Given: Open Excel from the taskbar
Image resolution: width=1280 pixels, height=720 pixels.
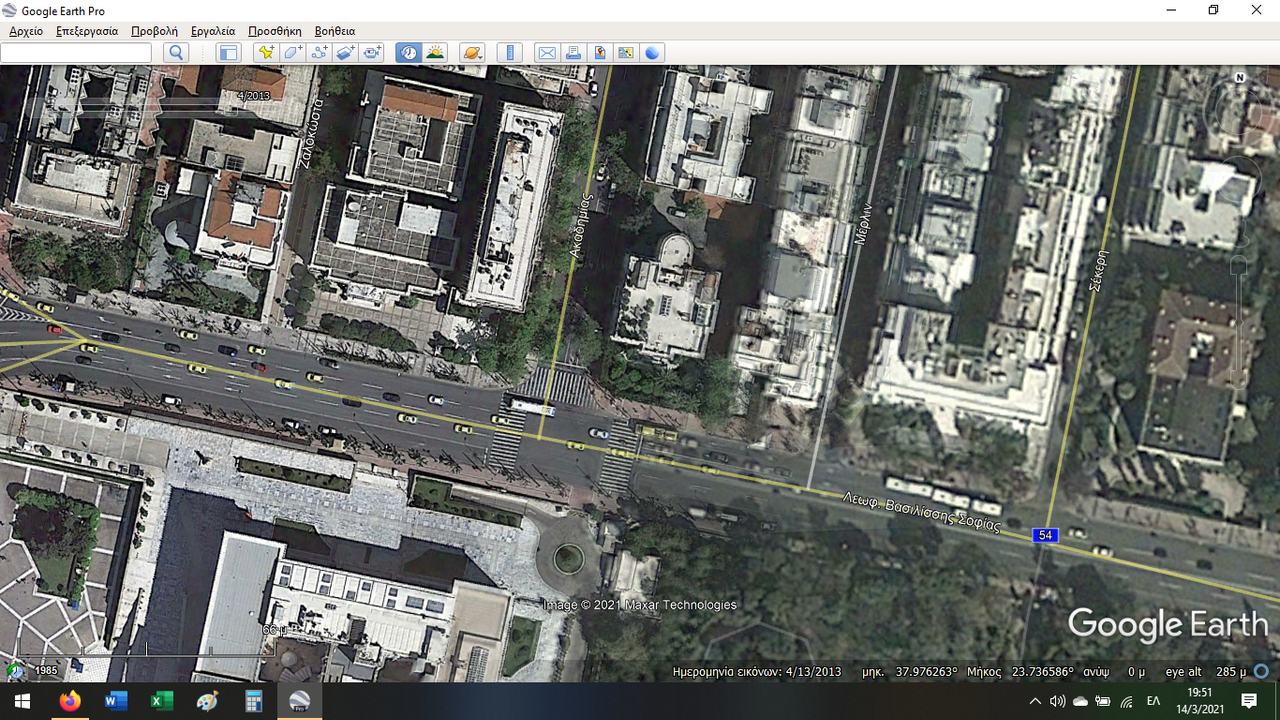Looking at the screenshot, I should click(x=161, y=701).
